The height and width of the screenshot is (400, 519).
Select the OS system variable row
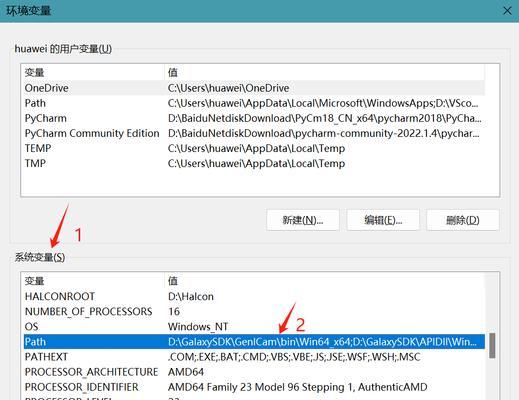254,326
